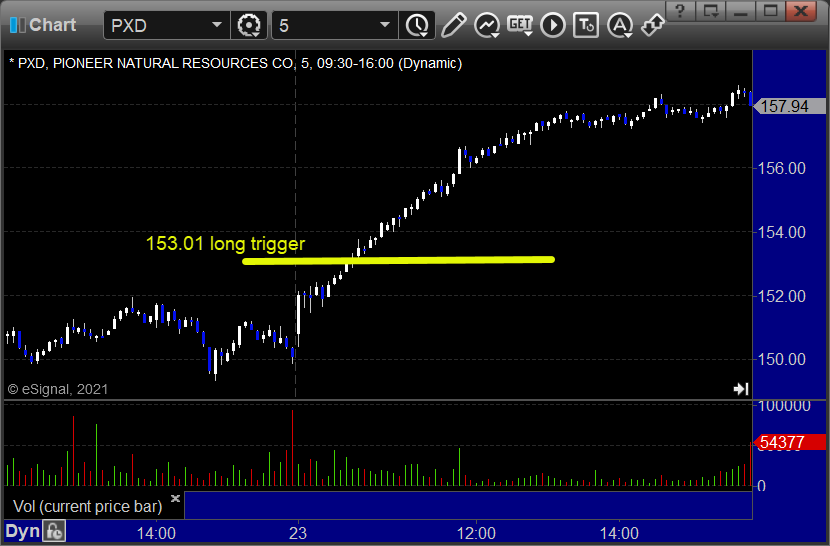Click the Chart window title icon

pyautogui.click(x=17, y=25)
